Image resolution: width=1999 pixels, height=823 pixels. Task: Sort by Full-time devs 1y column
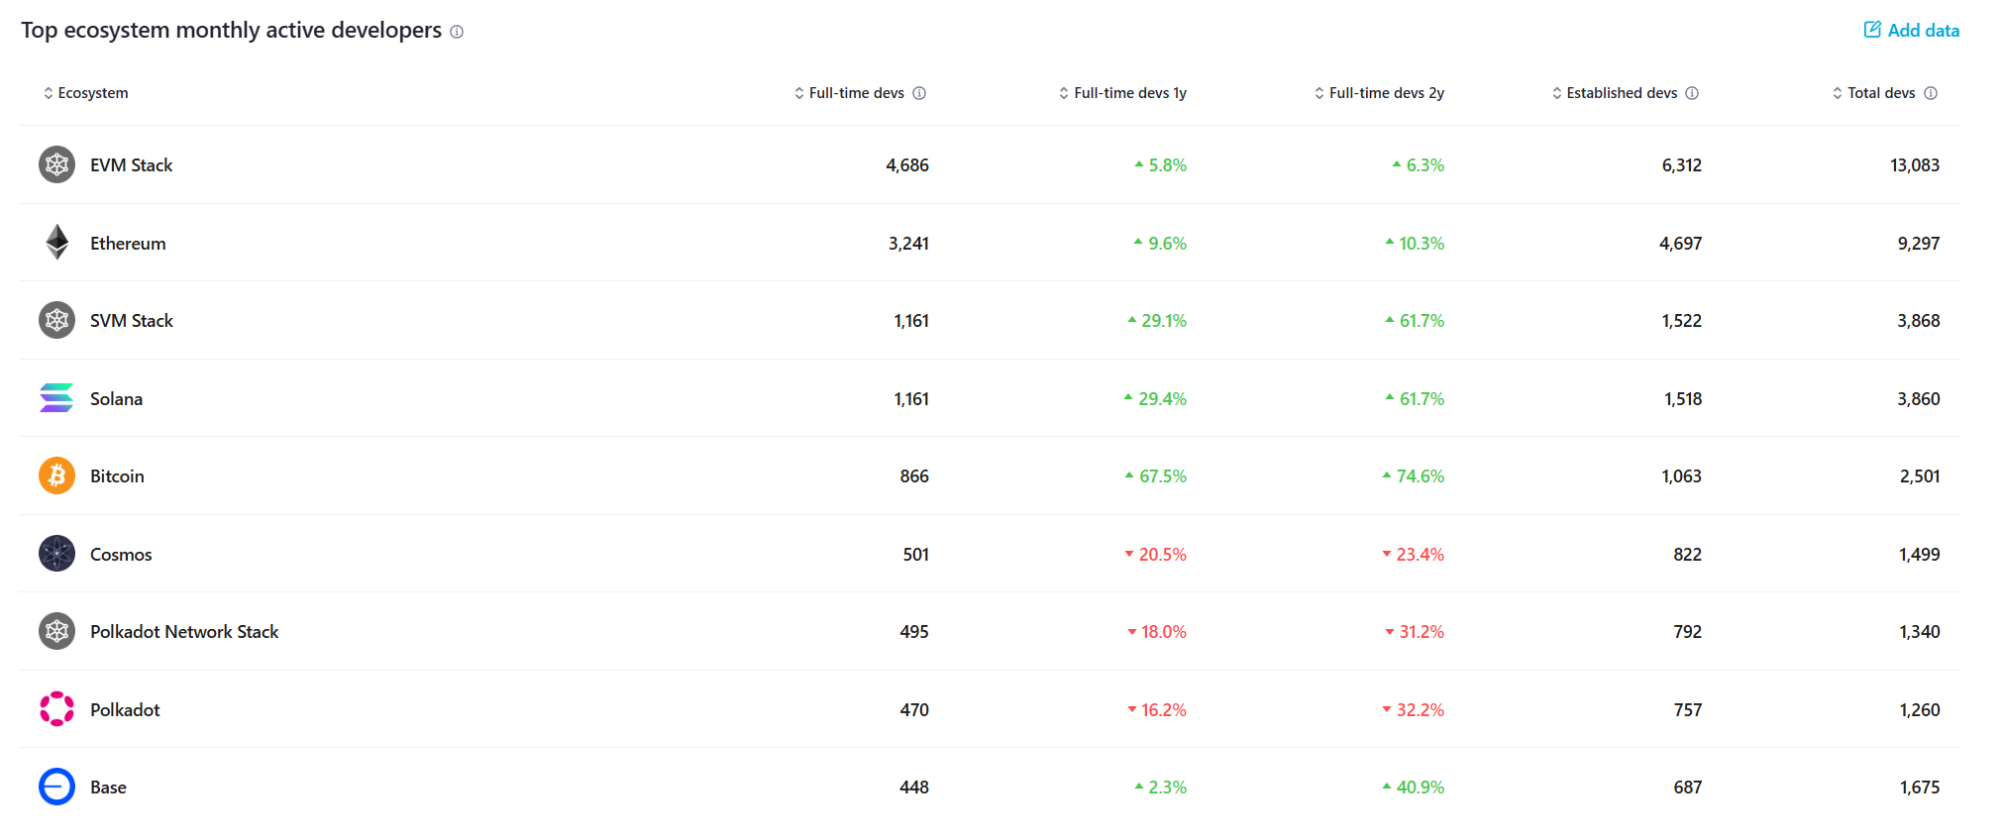tap(1122, 93)
